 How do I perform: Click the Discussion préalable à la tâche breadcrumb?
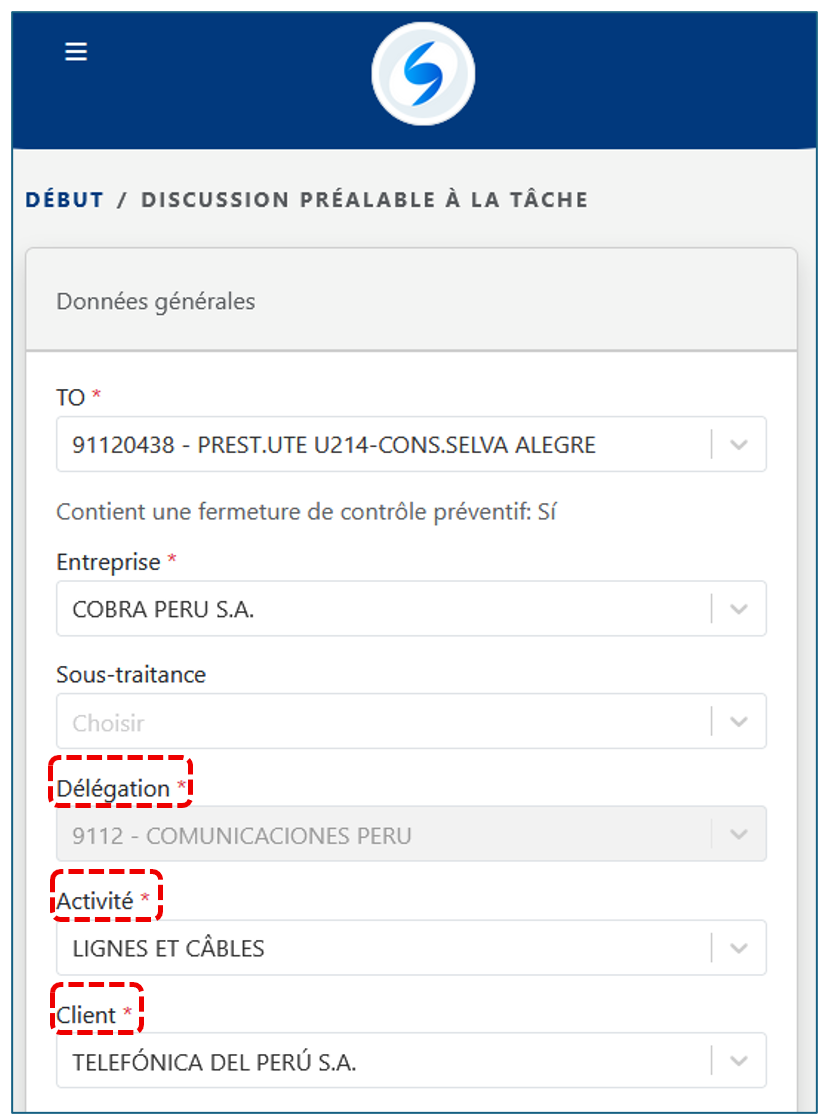364,200
